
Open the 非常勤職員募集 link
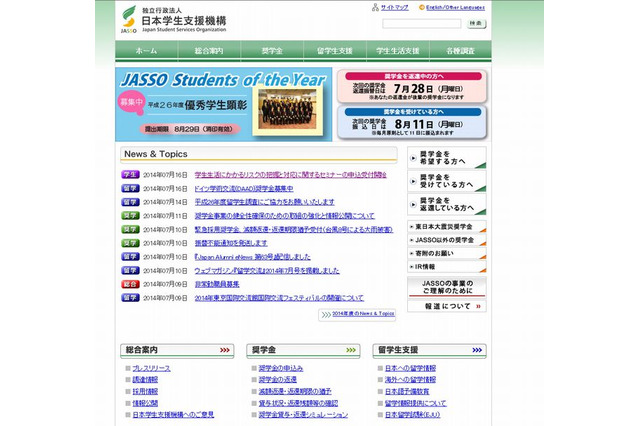pos(217,284)
